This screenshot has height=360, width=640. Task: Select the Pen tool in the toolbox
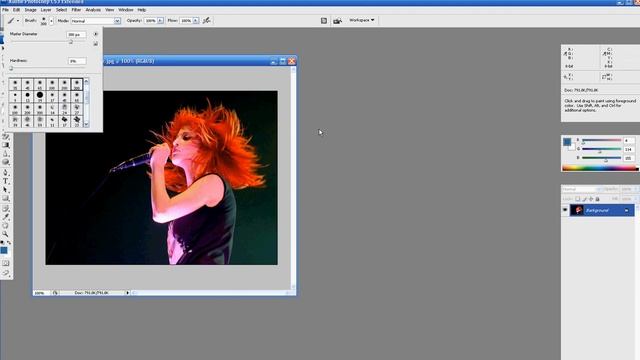(x=6, y=172)
